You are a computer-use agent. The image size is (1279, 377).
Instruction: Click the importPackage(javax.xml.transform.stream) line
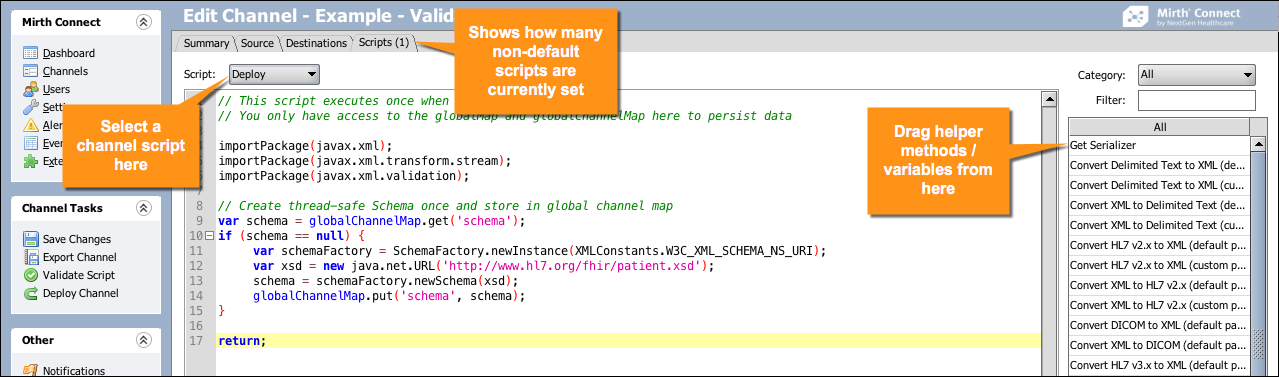pyautogui.click(x=364, y=160)
